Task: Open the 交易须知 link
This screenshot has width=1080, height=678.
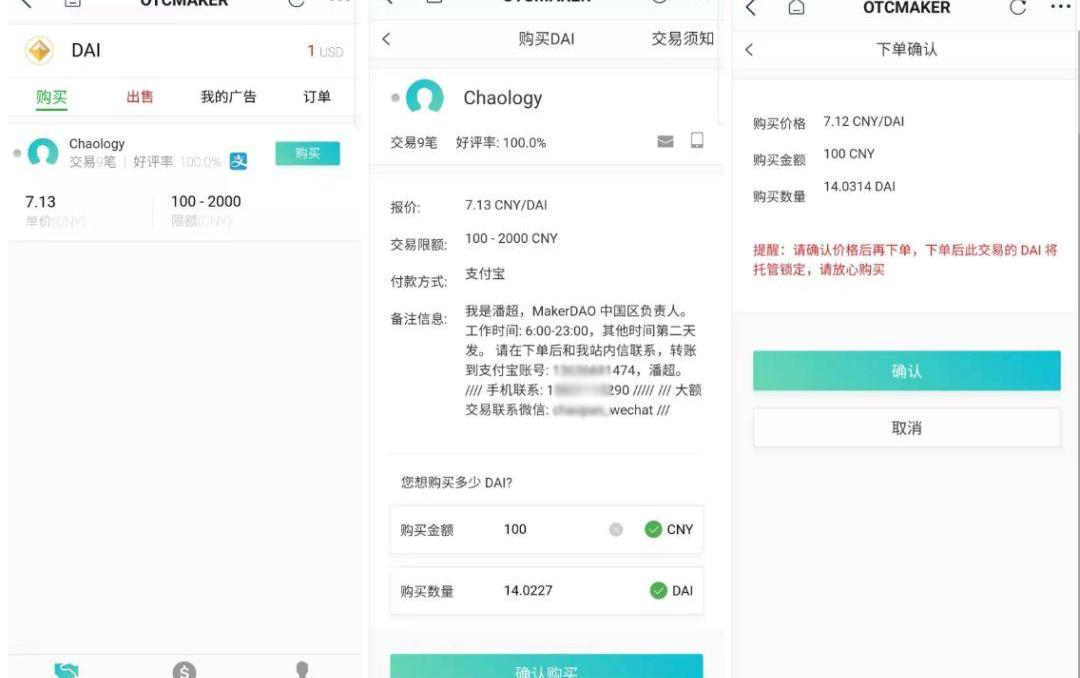Action: click(x=682, y=39)
